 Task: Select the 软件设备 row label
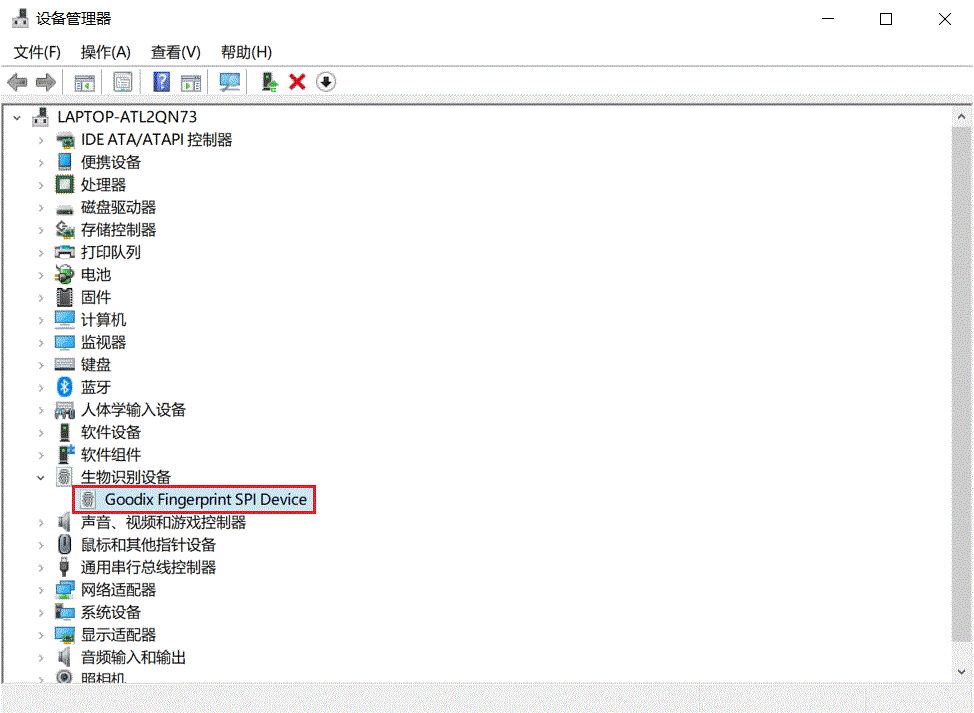coord(111,432)
